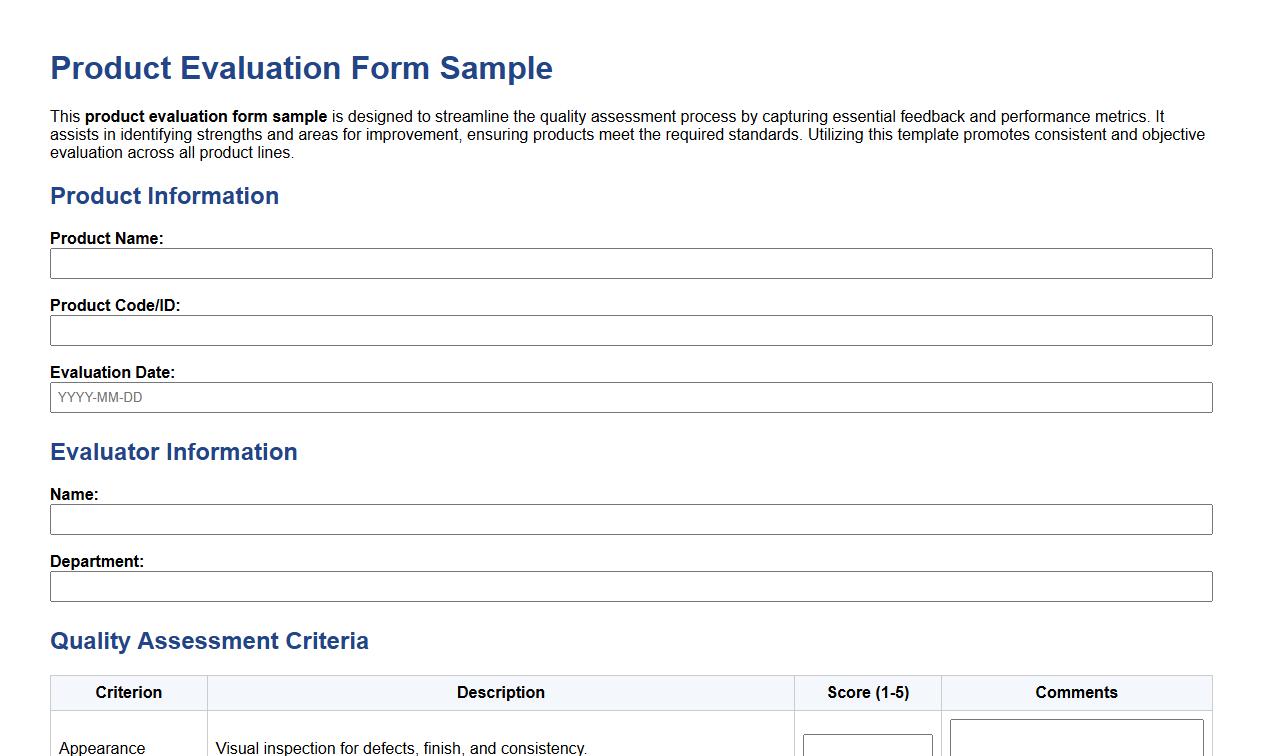Click the Description column header

pos(500,692)
